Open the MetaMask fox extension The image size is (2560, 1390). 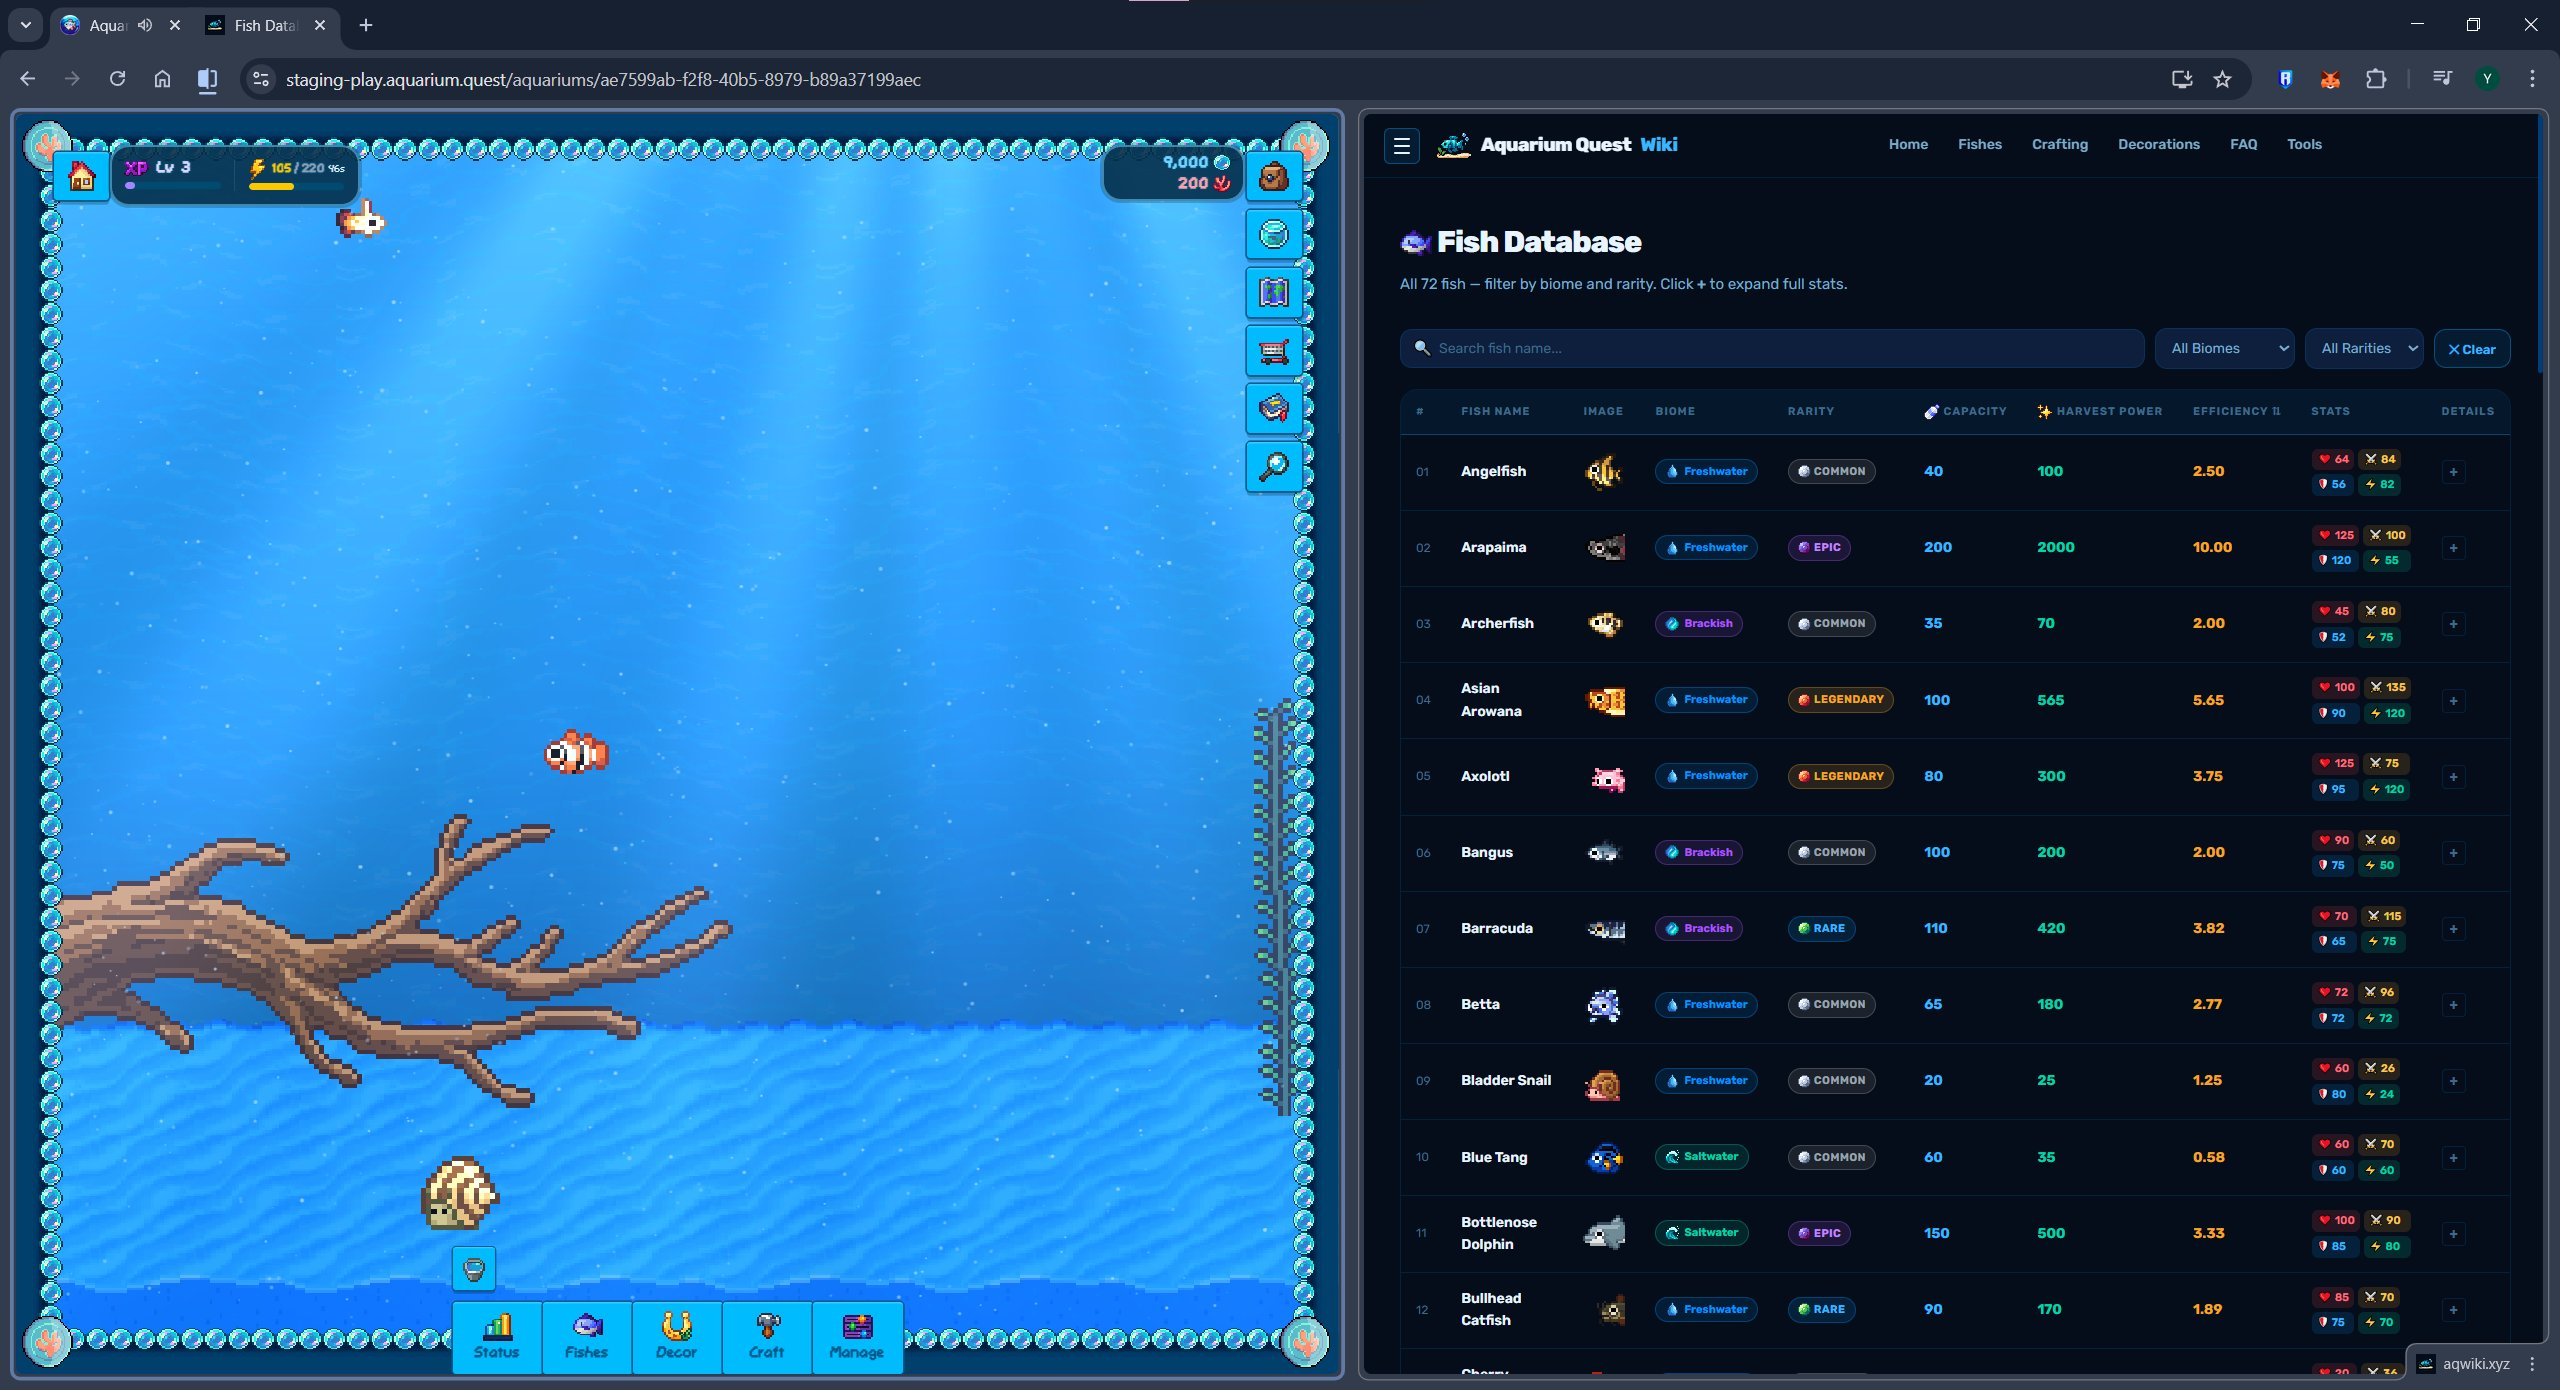(x=2330, y=79)
